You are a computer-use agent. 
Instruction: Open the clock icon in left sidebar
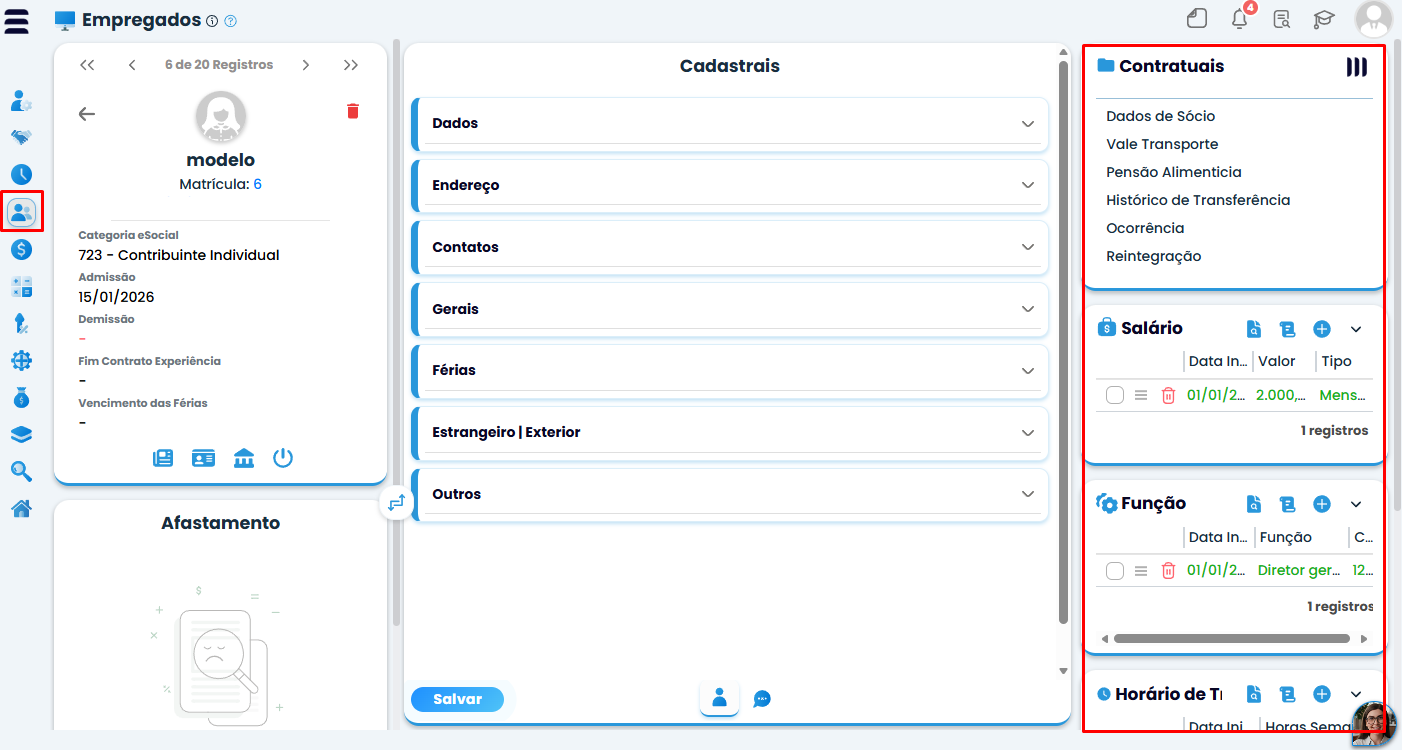tap(21, 174)
